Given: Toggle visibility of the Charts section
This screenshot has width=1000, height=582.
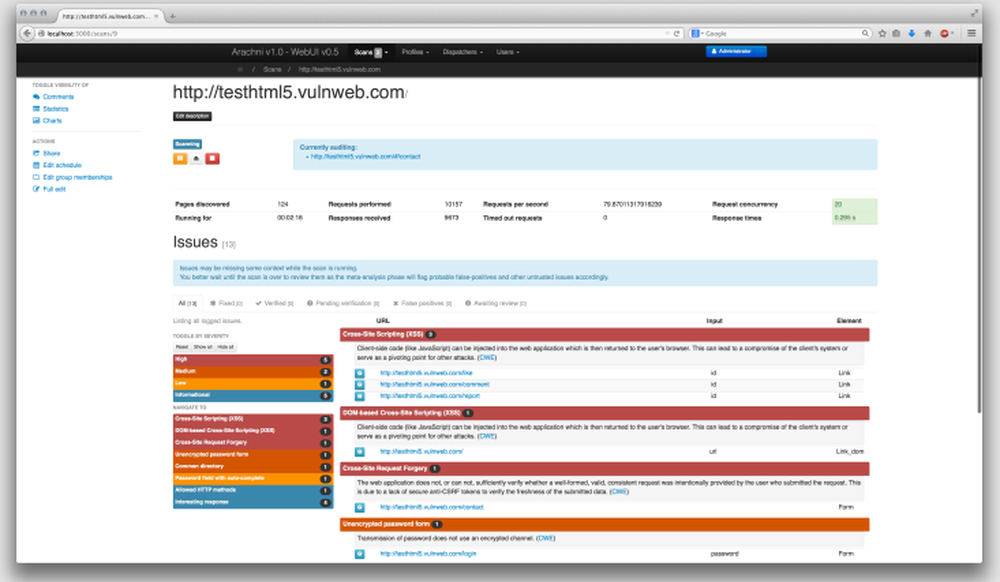Looking at the screenshot, I should [52, 120].
